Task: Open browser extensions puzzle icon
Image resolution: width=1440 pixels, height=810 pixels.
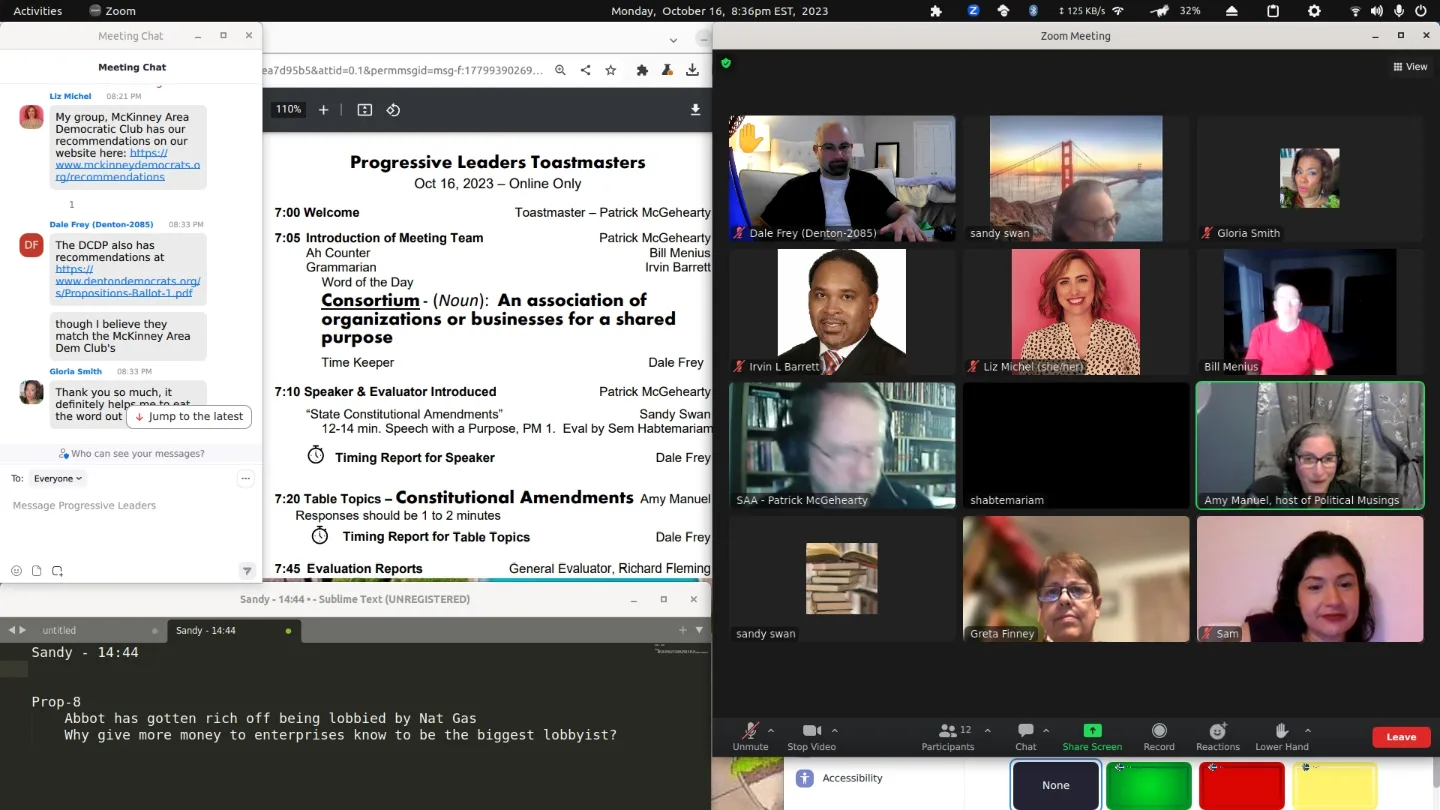Action: pos(642,70)
